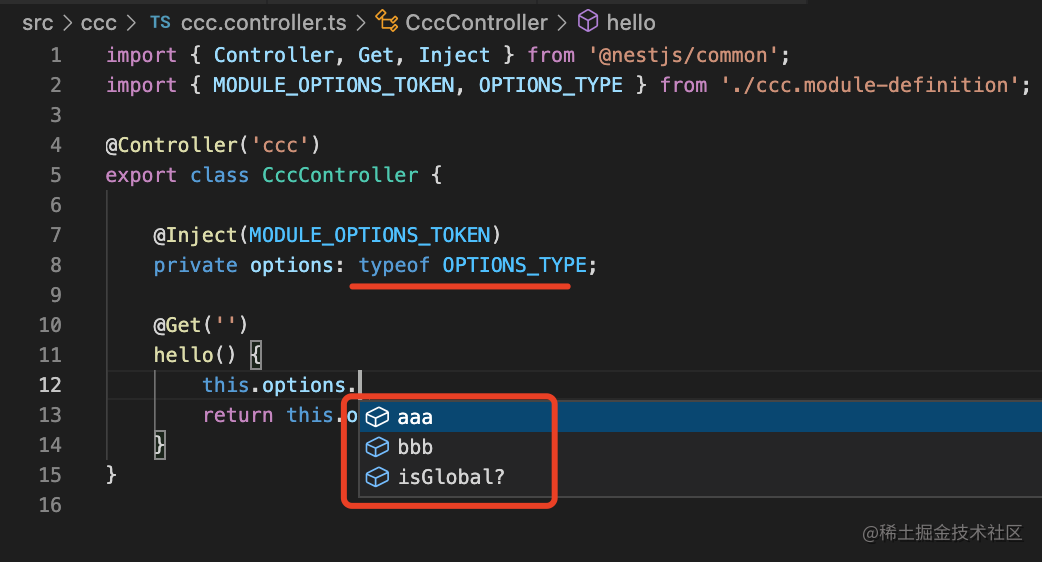1042x562 pixels.
Task: Expand the ccc folder breadcrumb
Action: (x=100, y=22)
